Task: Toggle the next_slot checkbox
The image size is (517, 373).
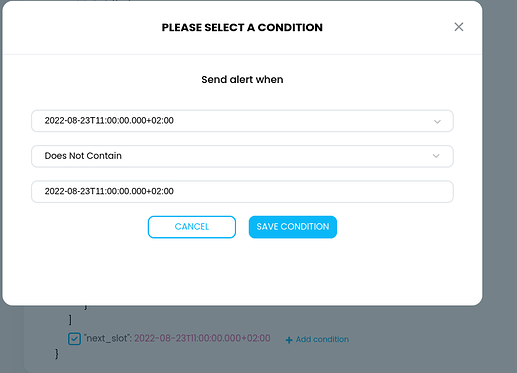Action: coord(74,339)
